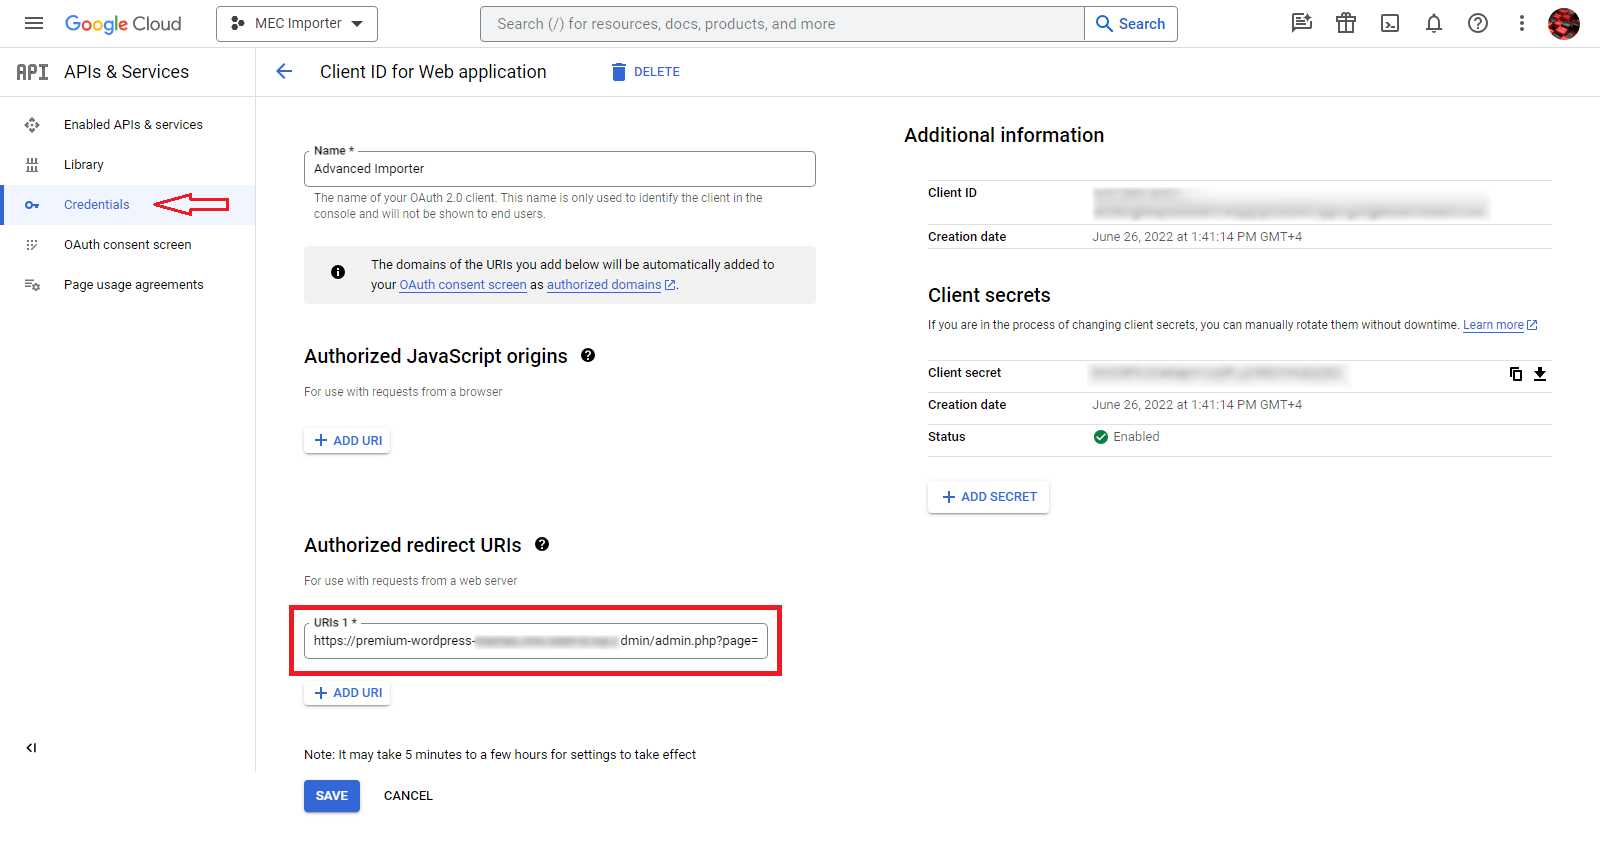The width and height of the screenshot is (1600, 860).
Task: Show help for Authorized JavaScript origins
Action: (588, 355)
